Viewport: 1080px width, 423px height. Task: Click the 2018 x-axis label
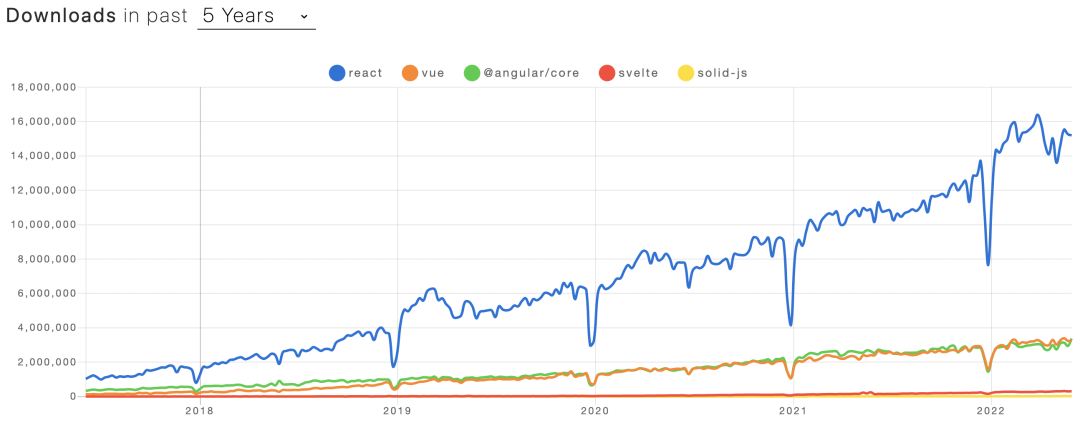(x=200, y=410)
